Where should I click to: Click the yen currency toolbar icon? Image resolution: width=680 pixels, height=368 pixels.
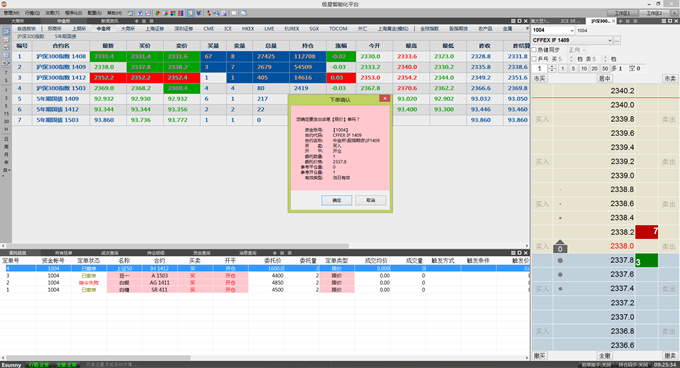pos(199,13)
